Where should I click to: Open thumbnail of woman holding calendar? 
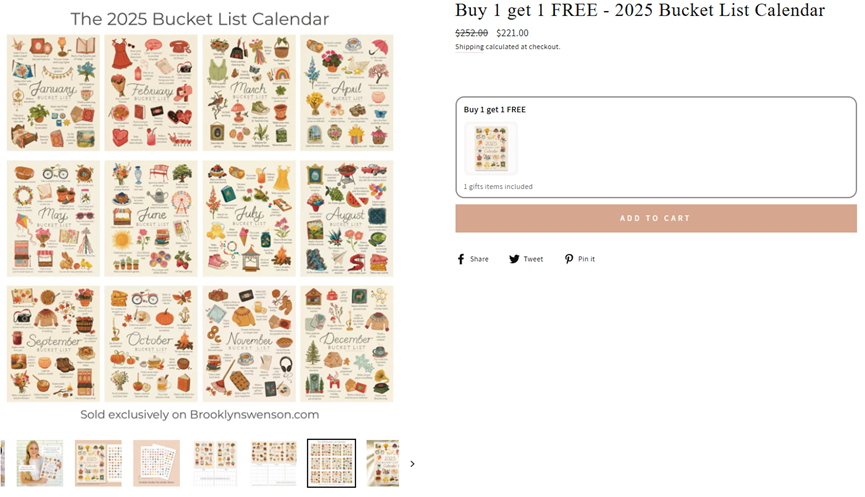click(40, 463)
